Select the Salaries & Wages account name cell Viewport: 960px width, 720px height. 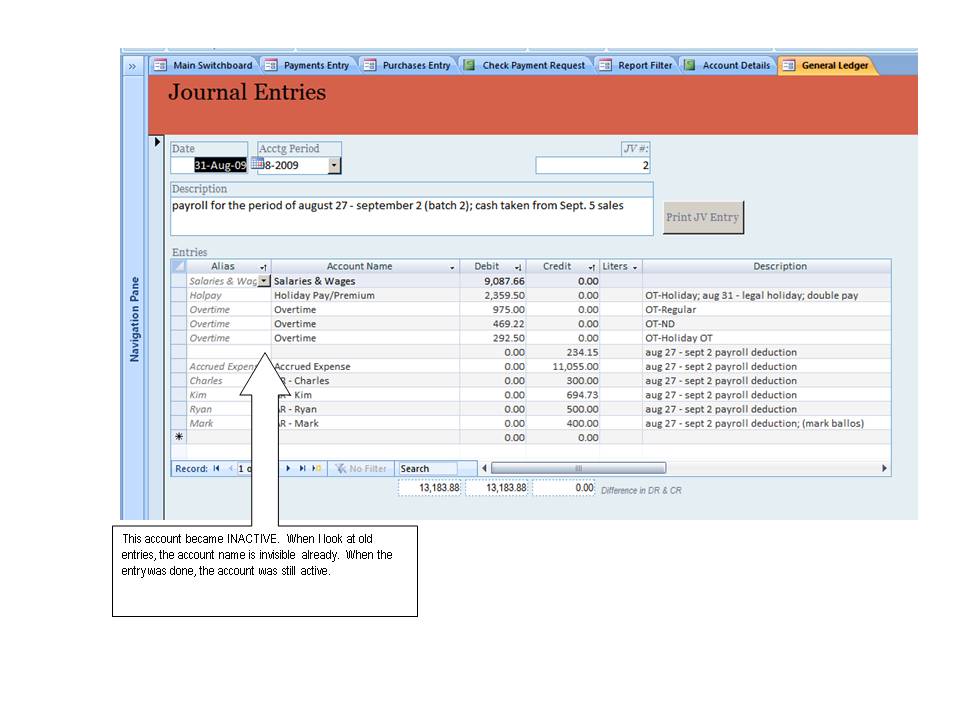pyautogui.click(x=366, y=281)
